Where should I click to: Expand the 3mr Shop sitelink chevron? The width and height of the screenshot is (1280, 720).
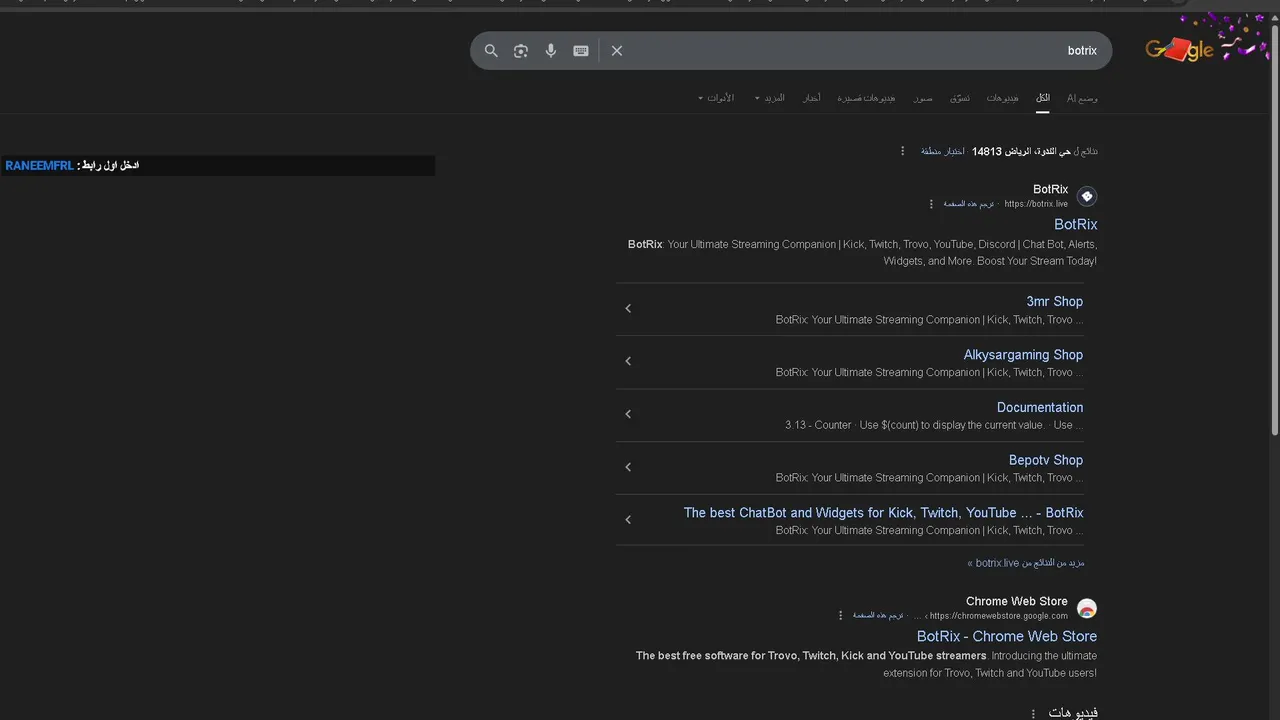tap(628, 309)
